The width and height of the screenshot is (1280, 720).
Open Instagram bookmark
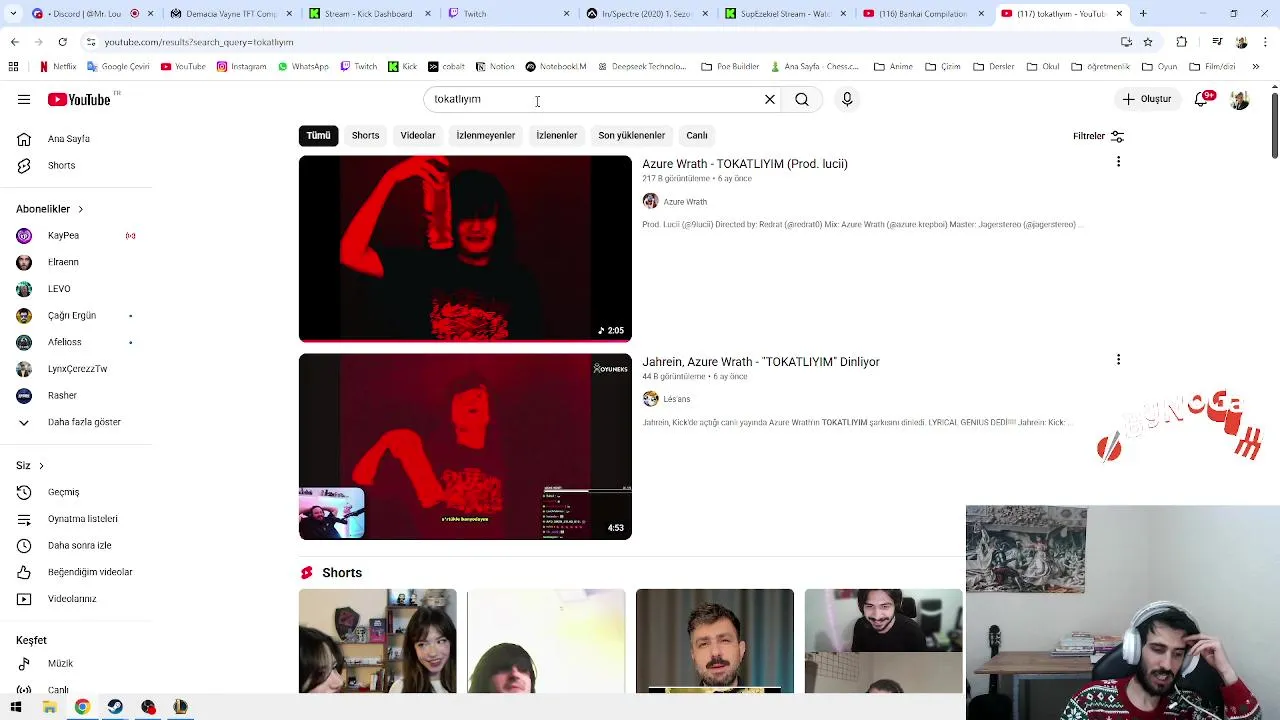click(x=241, y=67)
